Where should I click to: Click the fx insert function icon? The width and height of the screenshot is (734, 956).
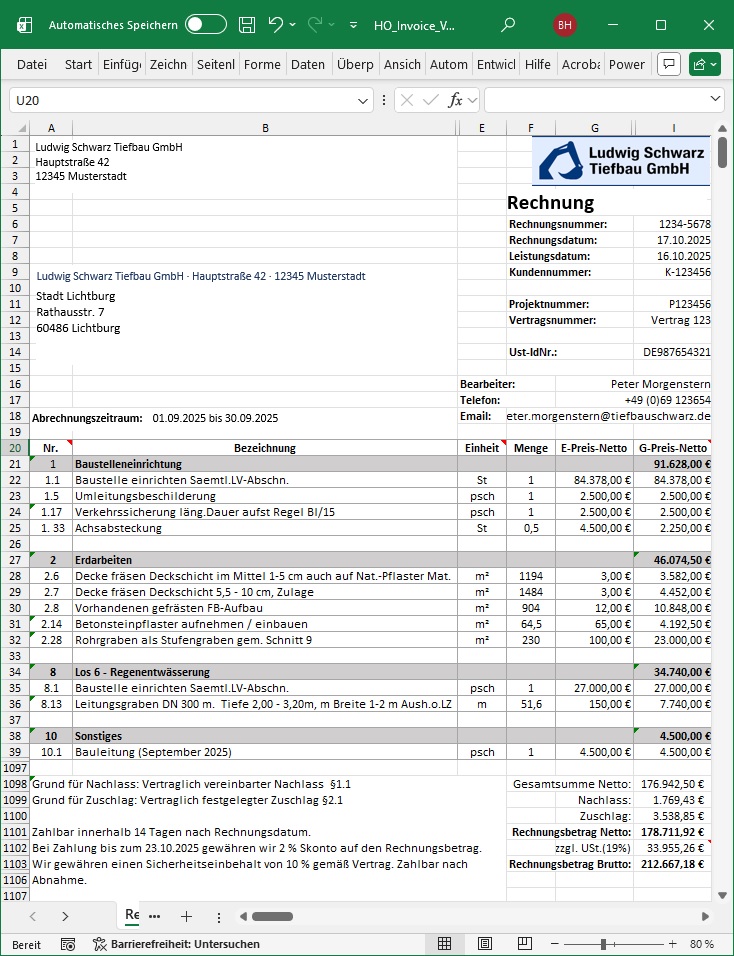(455, 100)
